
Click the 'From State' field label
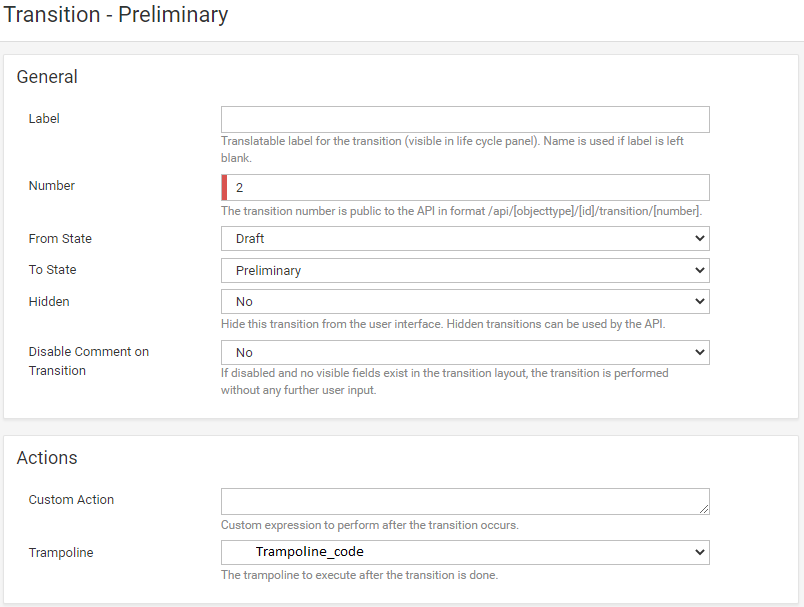[x=60, y=239]
